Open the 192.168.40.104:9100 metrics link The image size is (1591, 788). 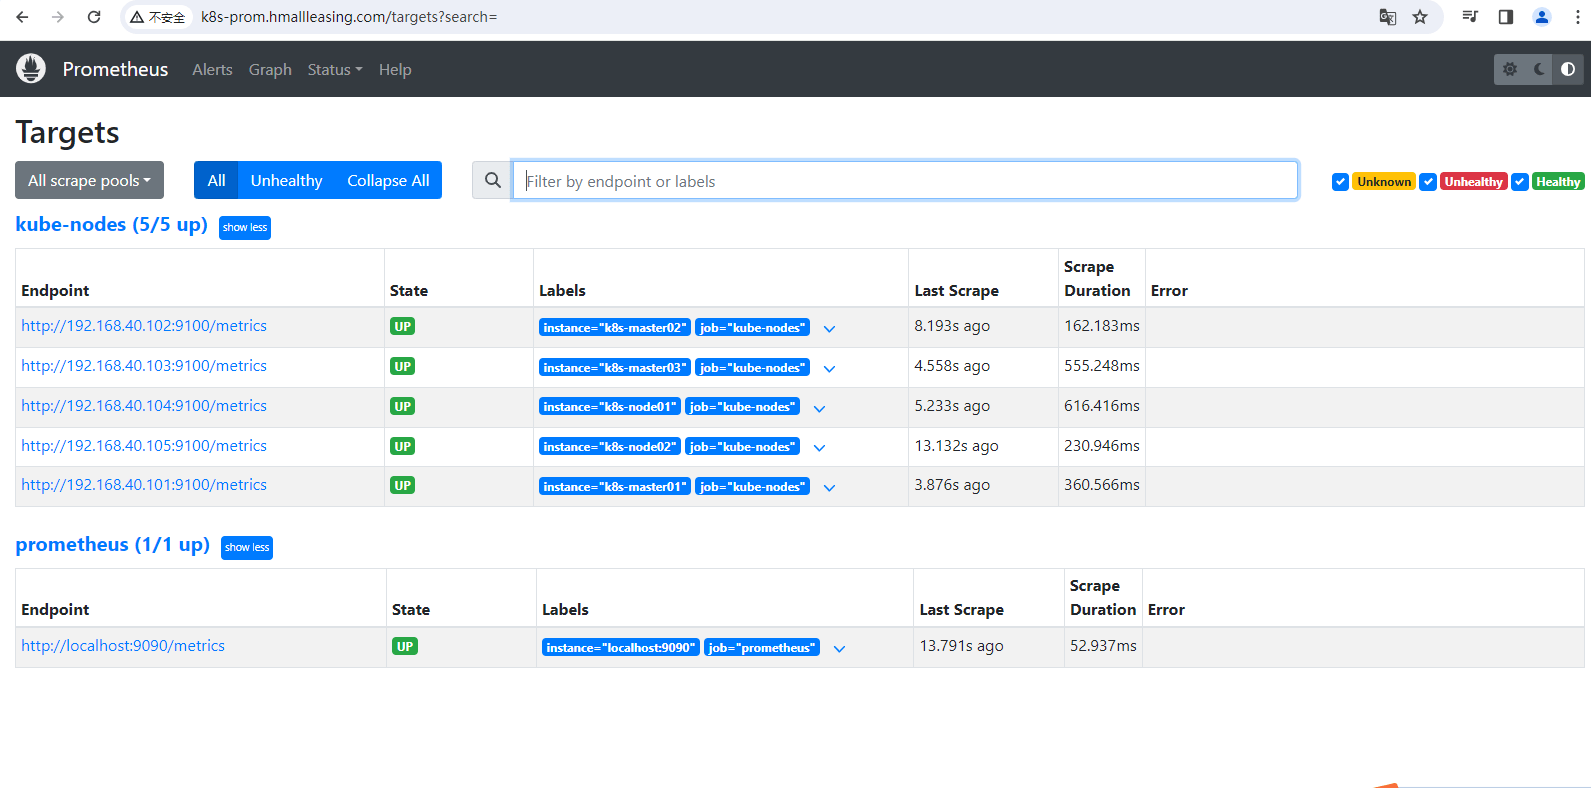[144, 406]
